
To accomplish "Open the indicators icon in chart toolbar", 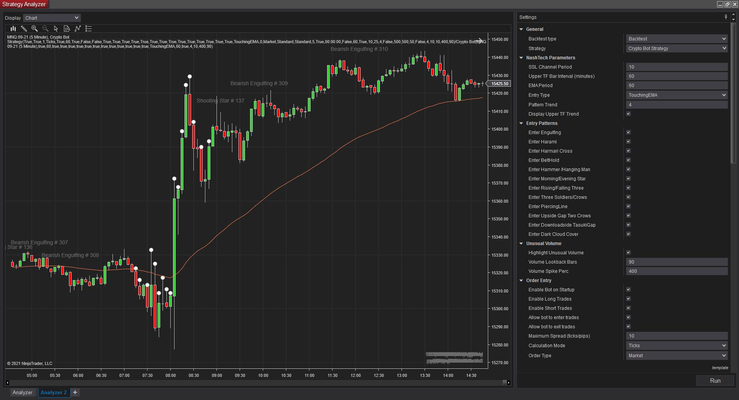I will (x=77, y=29).
